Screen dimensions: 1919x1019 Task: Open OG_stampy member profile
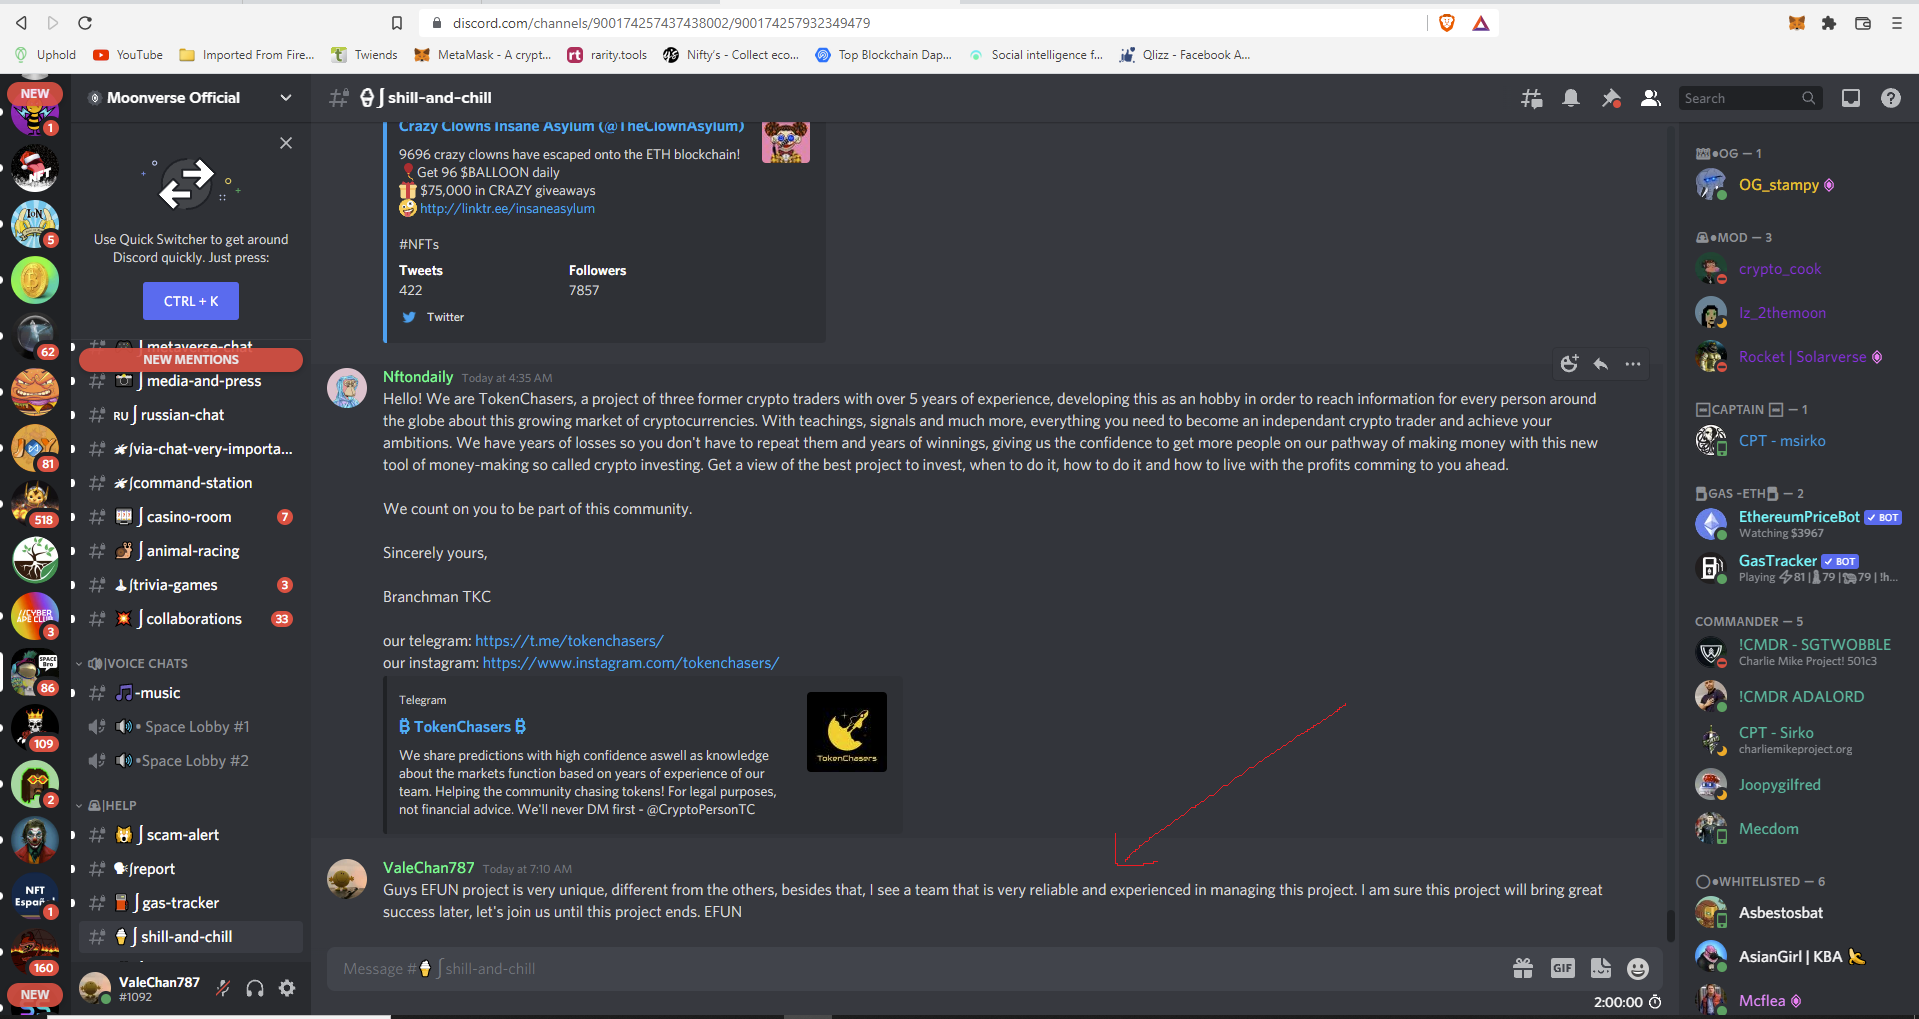tap(1799, 185)
